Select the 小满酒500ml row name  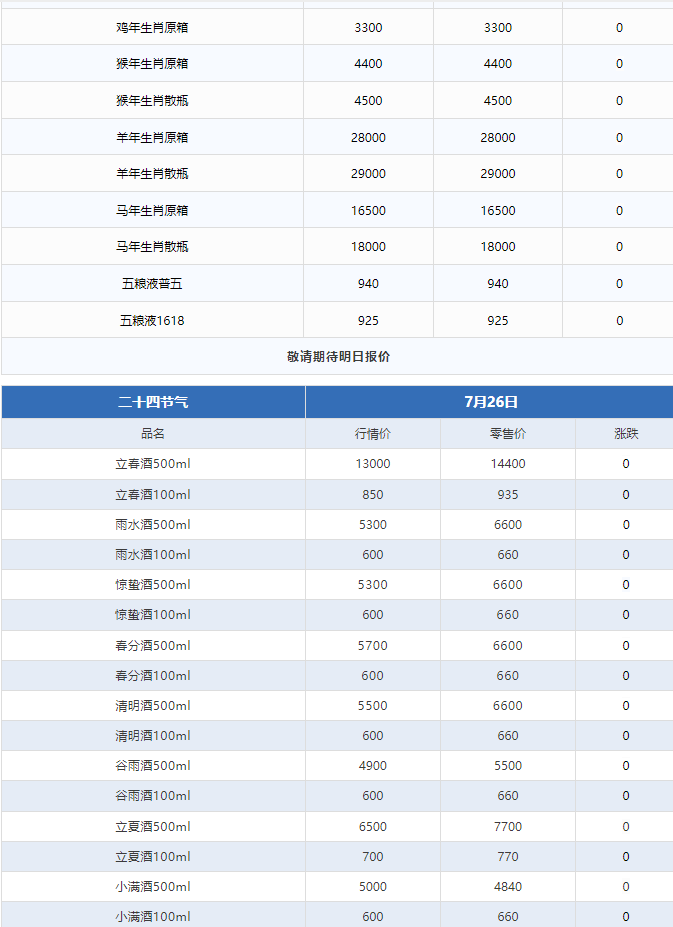(153, 887)
